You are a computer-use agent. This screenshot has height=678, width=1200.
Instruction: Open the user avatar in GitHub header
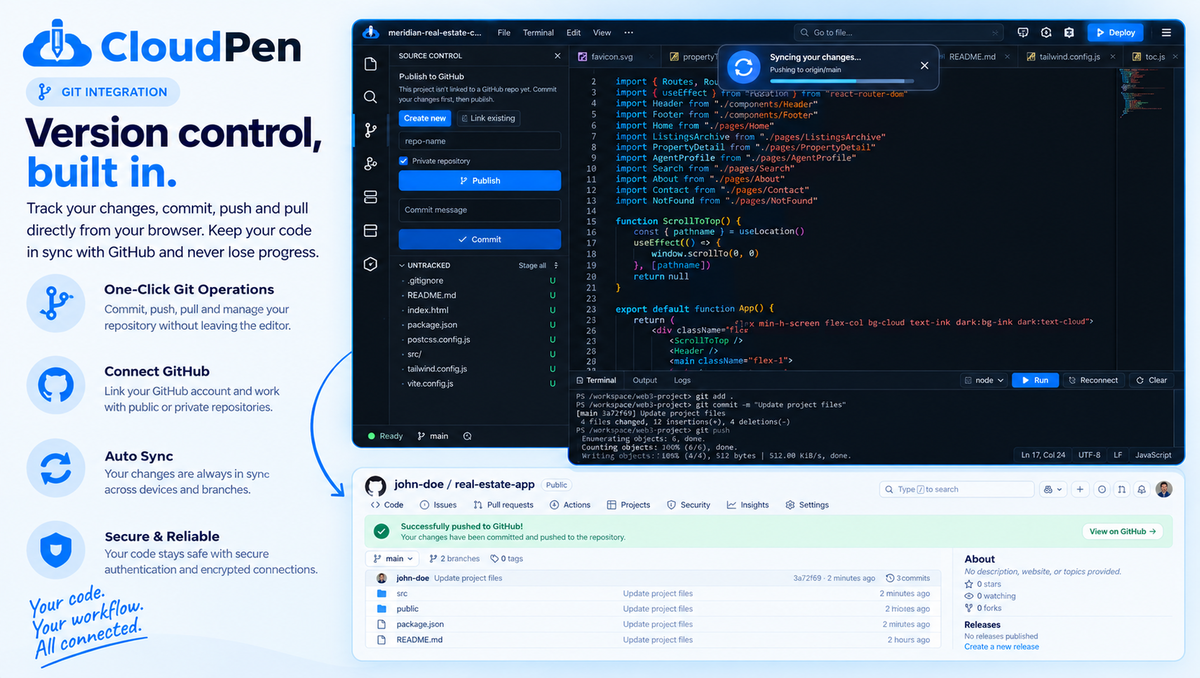pyautogui.click(x=1163, y=489)
